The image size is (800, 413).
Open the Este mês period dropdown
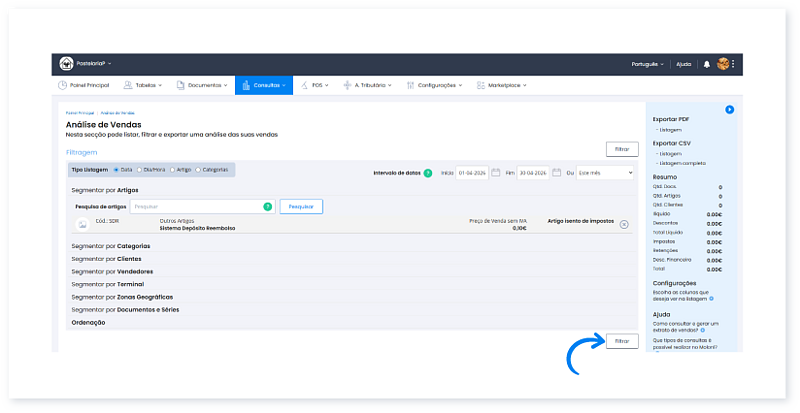point(605,172)
